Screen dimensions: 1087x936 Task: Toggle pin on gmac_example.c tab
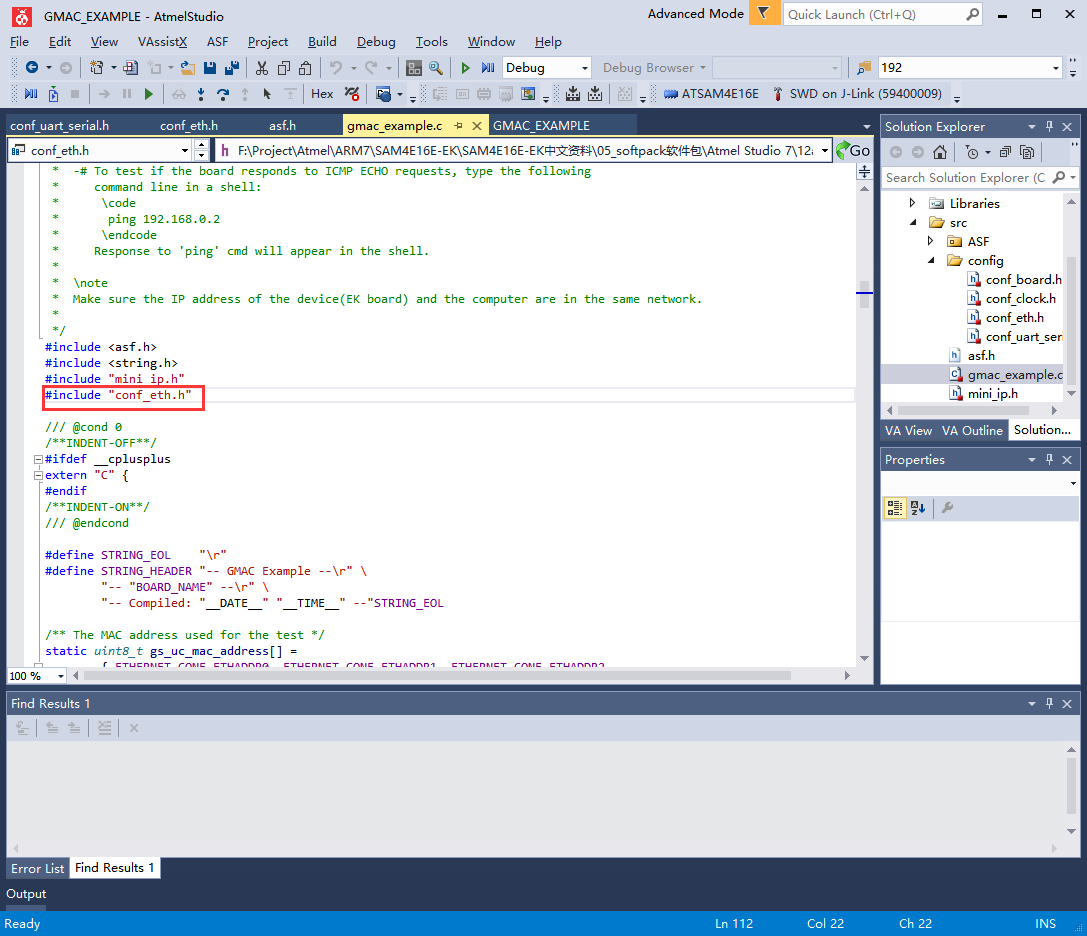(x=458, y=125)
